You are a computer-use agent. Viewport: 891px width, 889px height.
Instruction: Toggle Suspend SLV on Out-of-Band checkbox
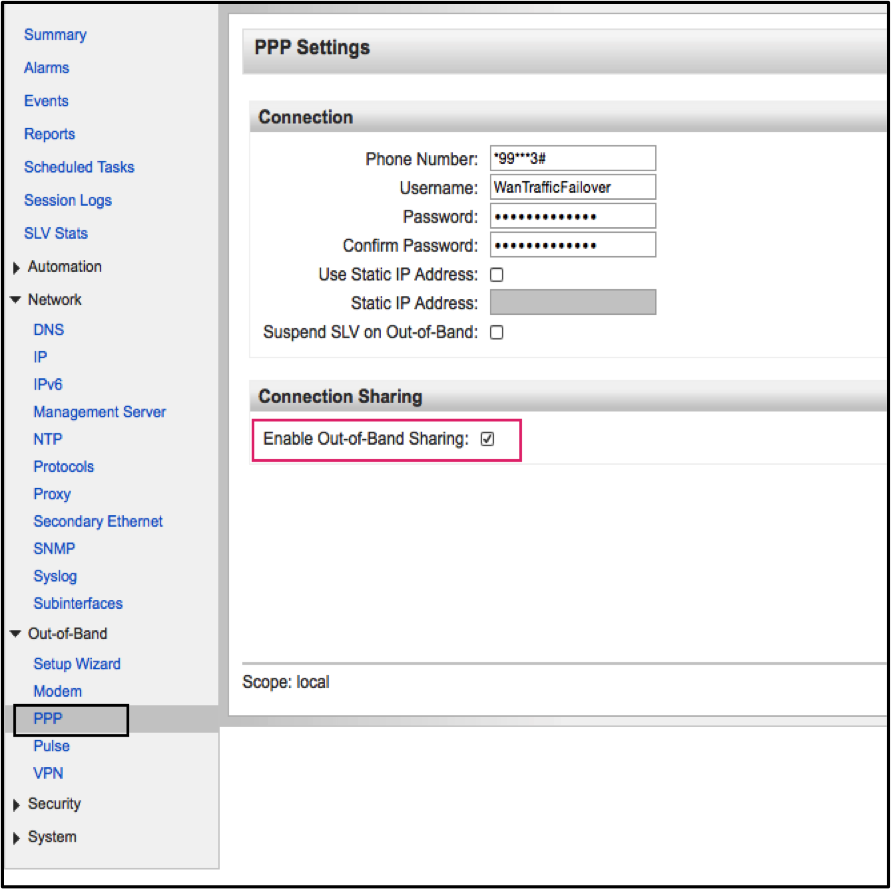point(496,332)
